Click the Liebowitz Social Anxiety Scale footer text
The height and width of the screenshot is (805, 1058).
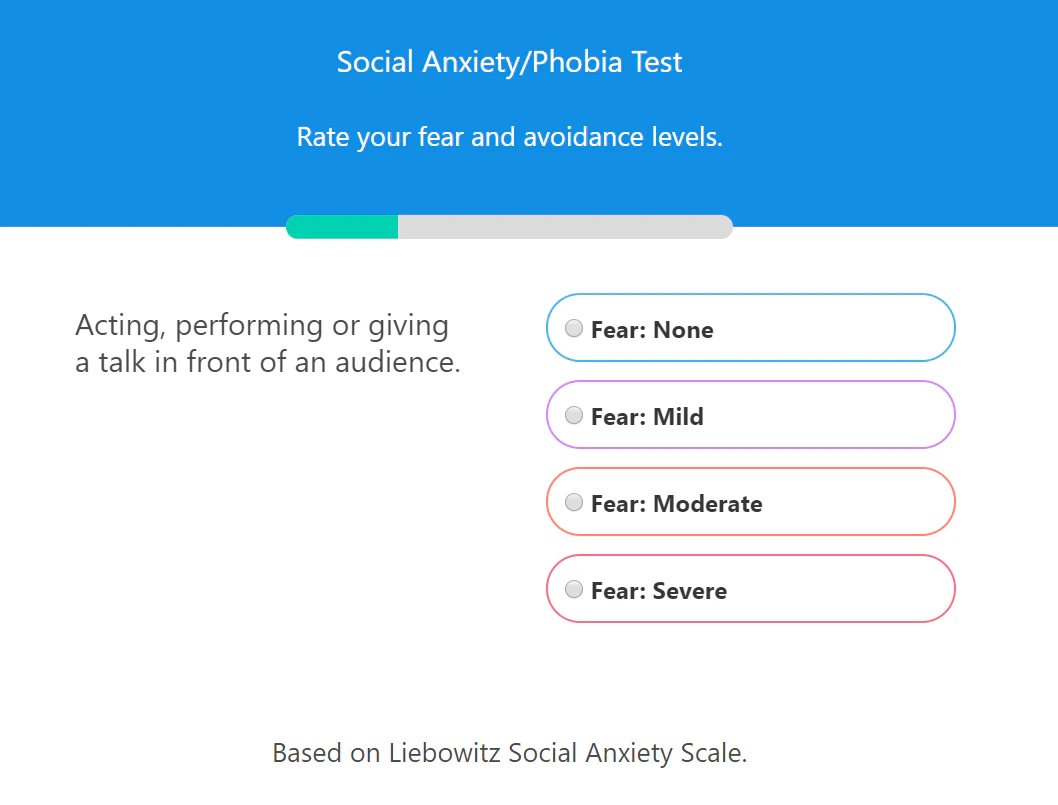pyautogui.click(x=509, y=753)
